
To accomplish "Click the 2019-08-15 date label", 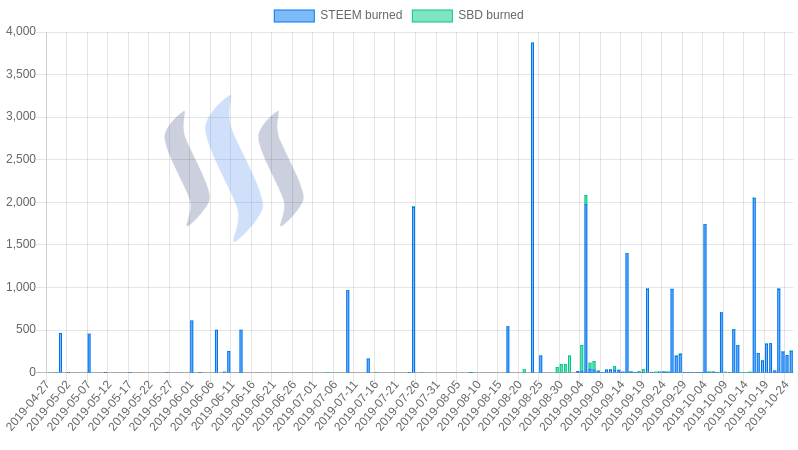I will pos(479,406).
